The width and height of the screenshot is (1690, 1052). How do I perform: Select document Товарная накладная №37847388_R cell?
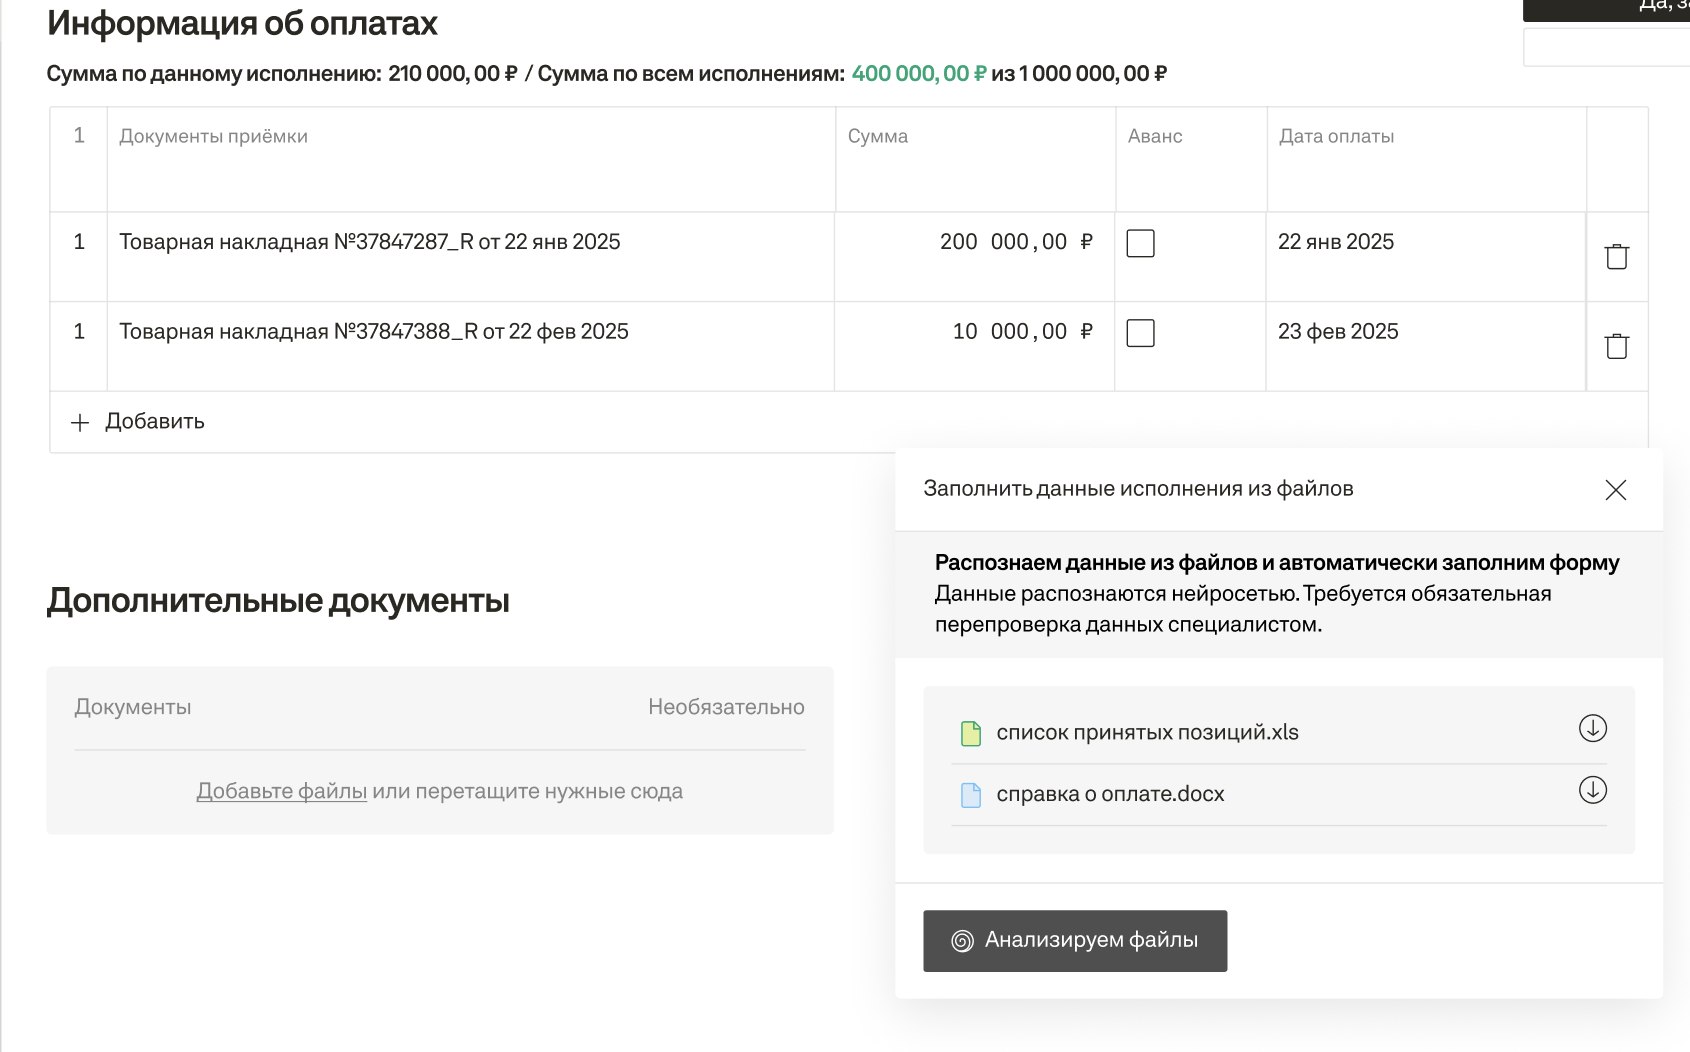(x=374, y=332)
